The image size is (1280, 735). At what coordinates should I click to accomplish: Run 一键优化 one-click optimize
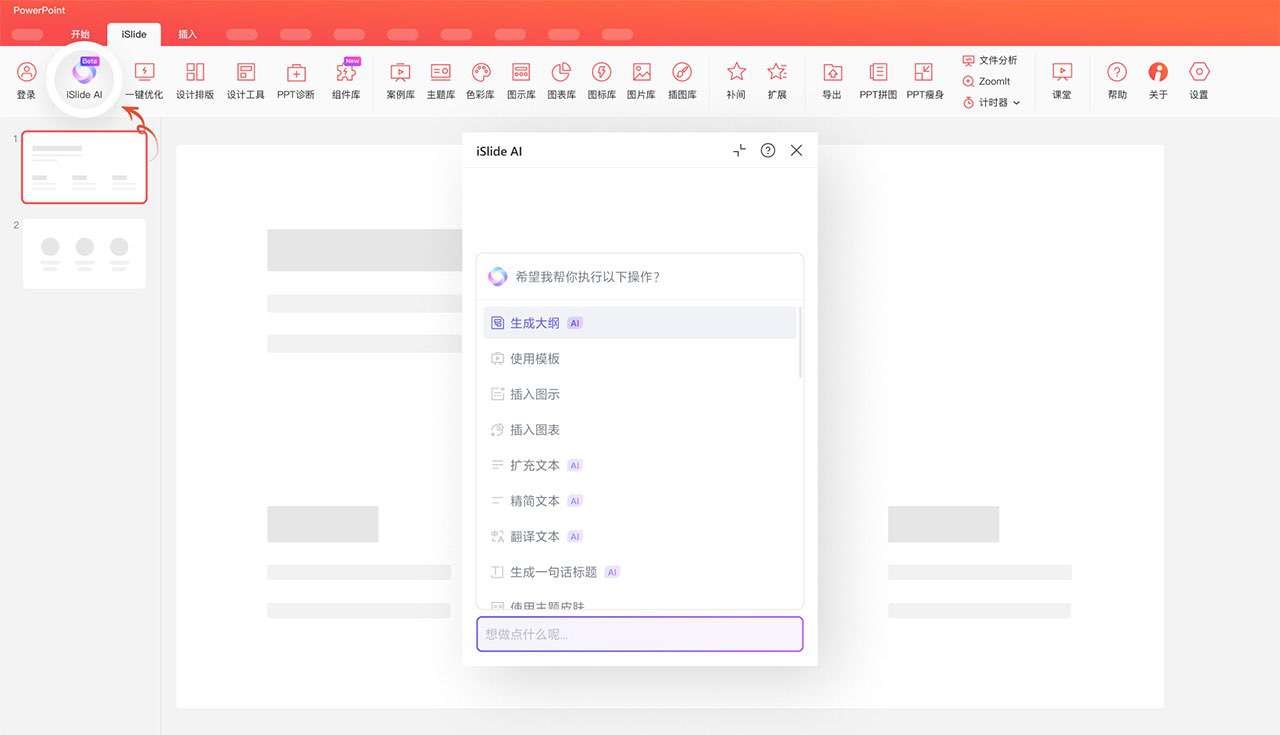pos(144,80)
